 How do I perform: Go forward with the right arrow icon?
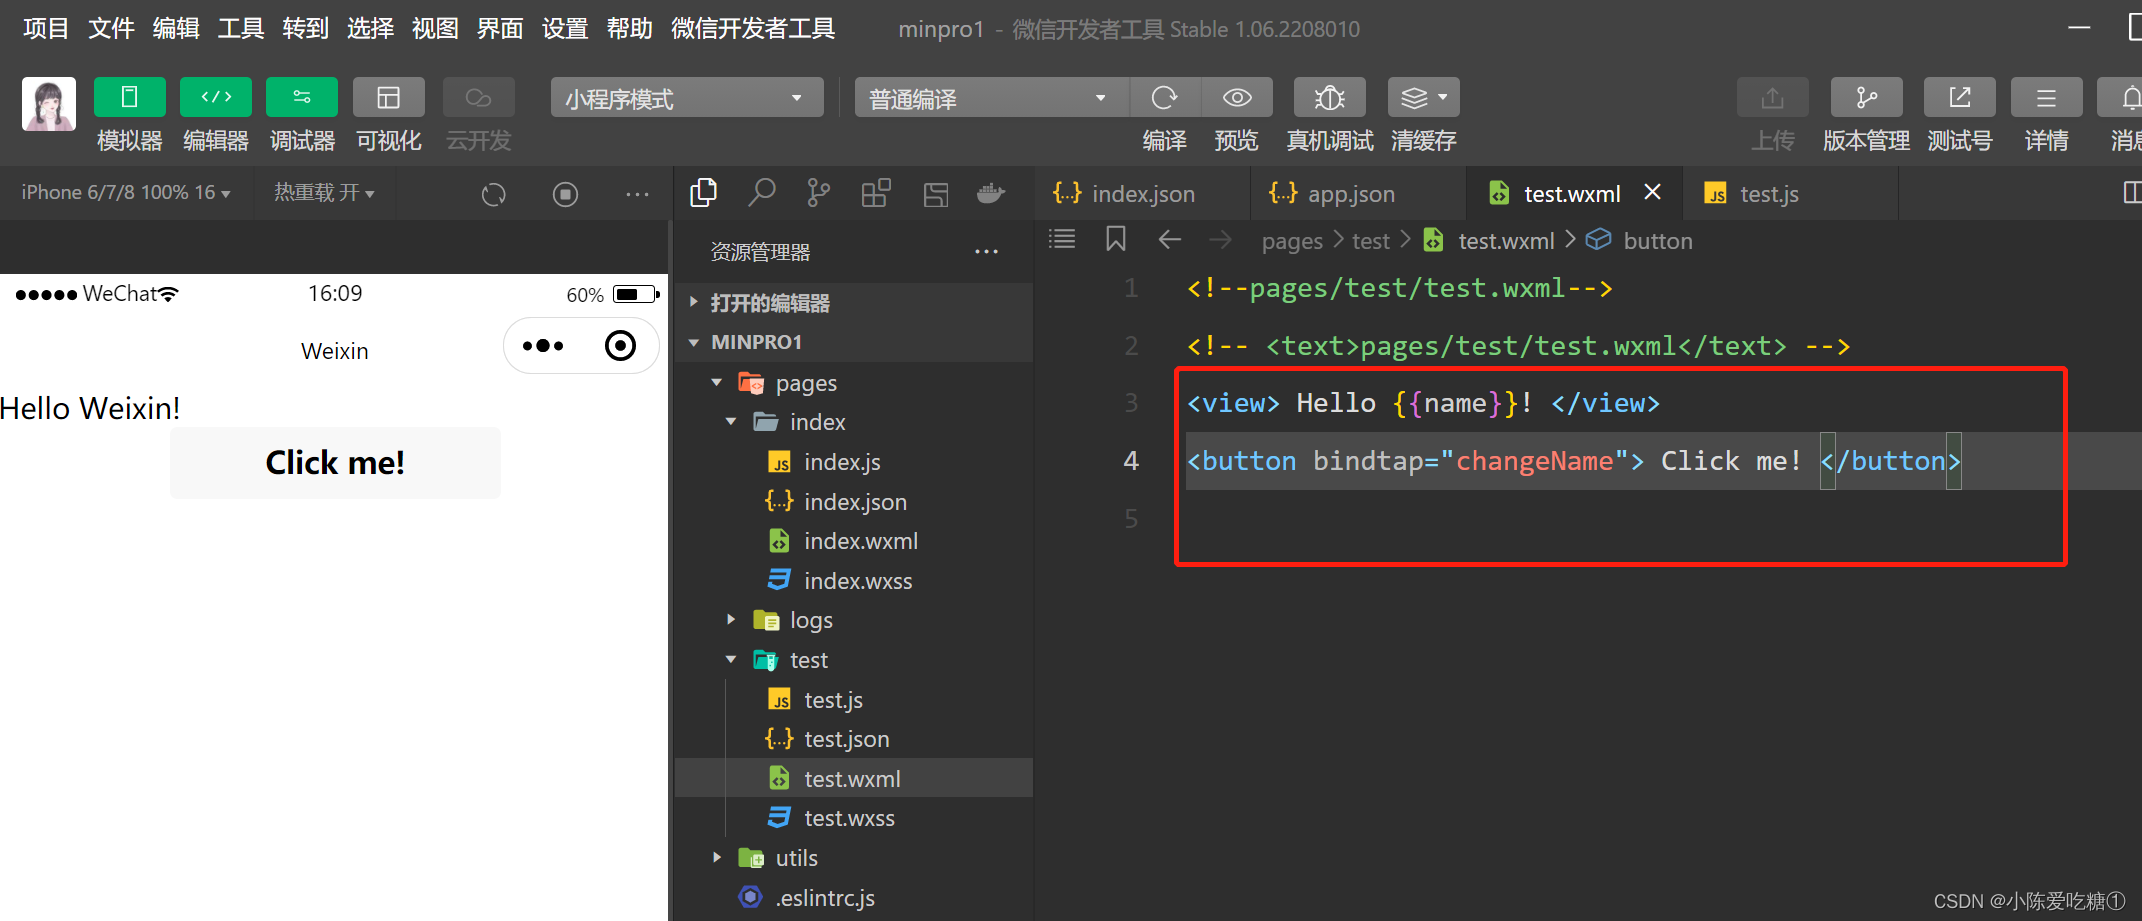pyautogui.click(x=1221, y=240)
